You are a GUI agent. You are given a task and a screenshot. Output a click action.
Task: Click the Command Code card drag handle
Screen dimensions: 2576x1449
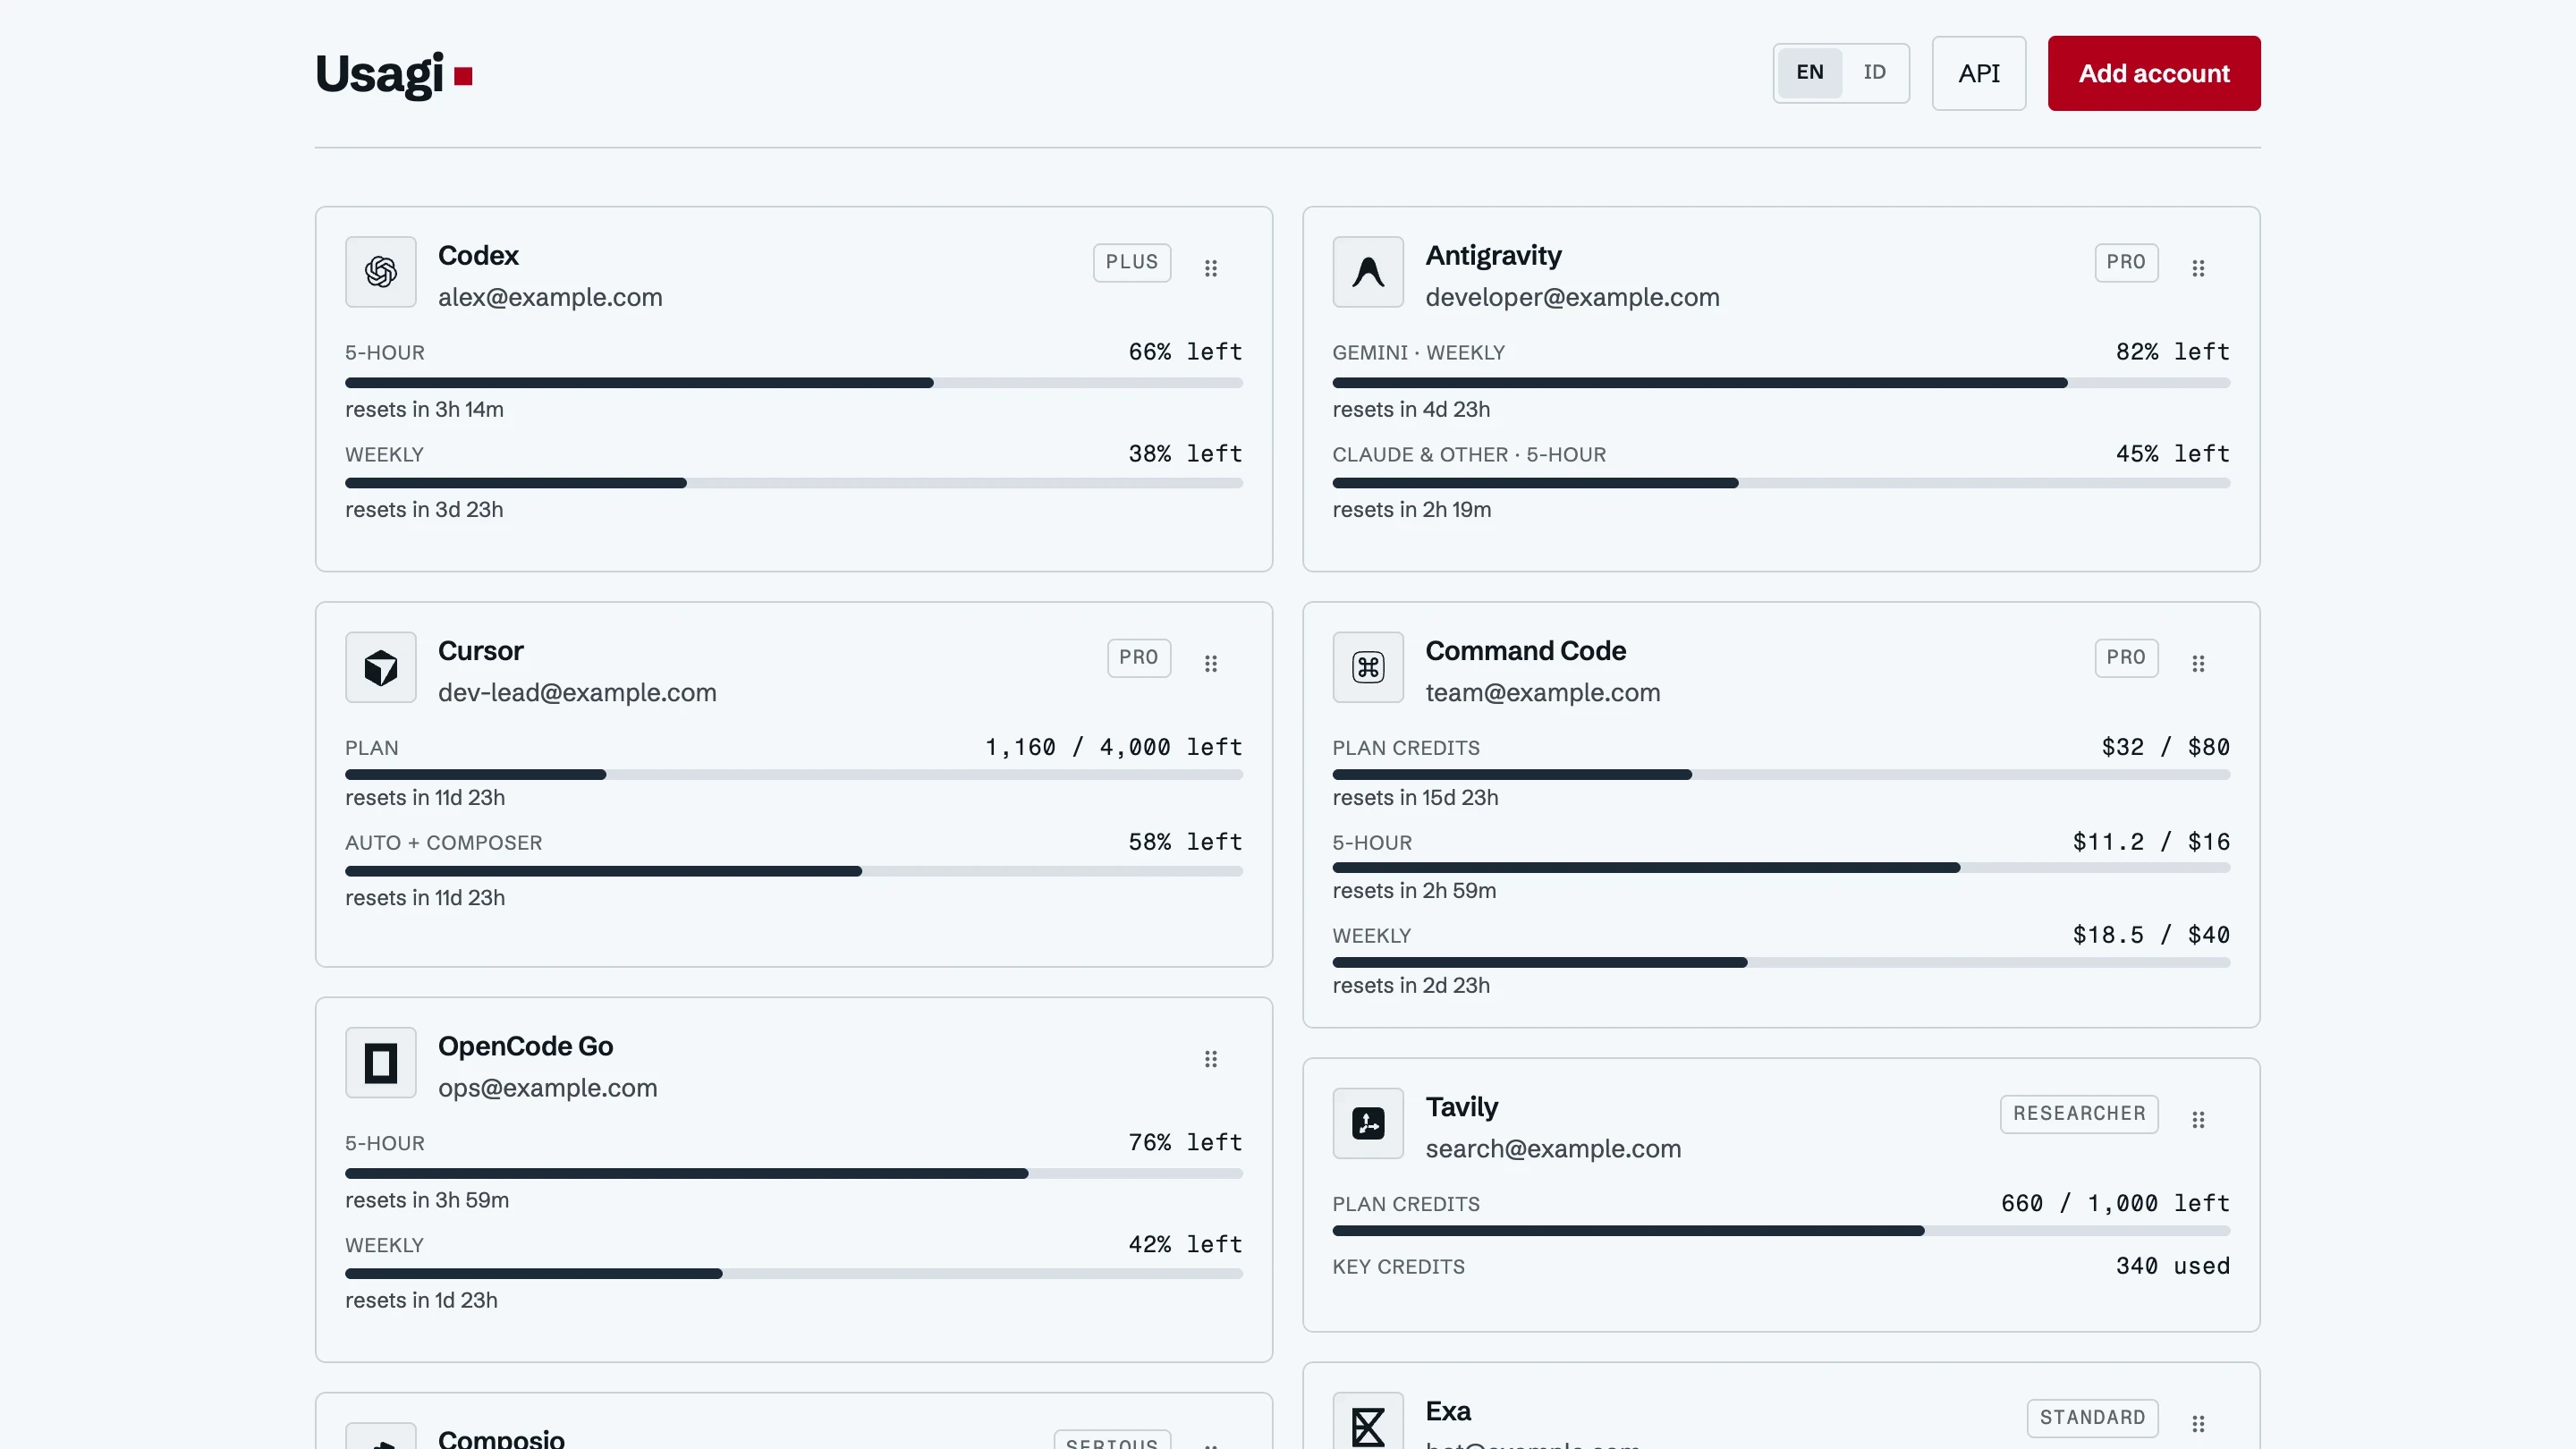(2197, 663)
